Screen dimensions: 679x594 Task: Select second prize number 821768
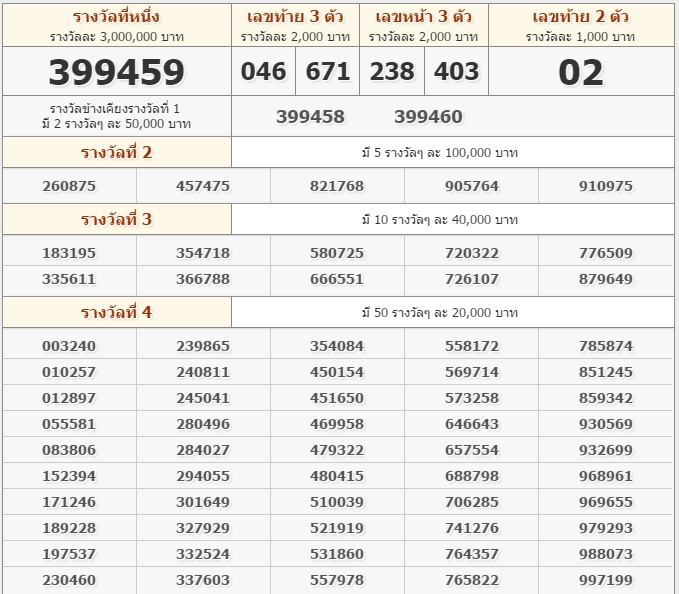[x=337, y=186]
